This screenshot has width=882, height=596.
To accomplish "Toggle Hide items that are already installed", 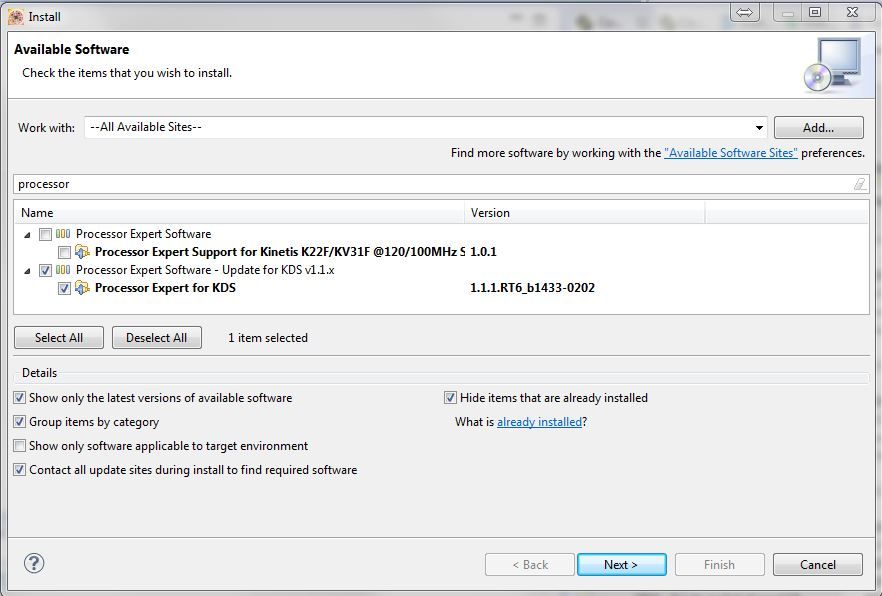I will pos(450,398).
